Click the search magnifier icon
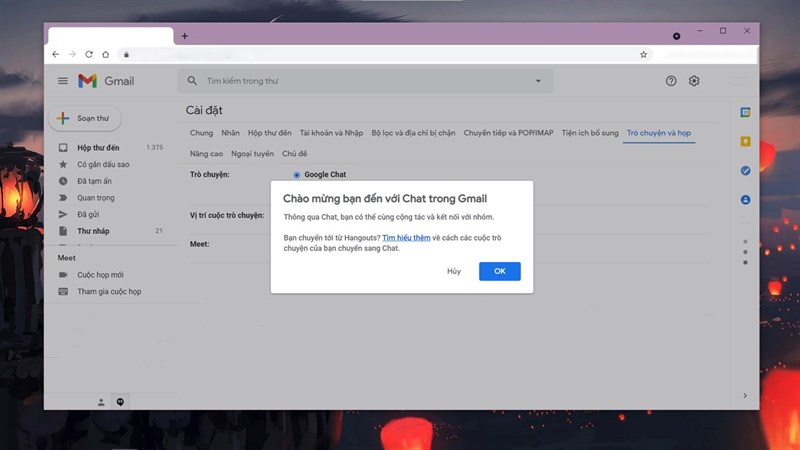The width and height of the screenshot is (800, 450). [x=192, y=81]
